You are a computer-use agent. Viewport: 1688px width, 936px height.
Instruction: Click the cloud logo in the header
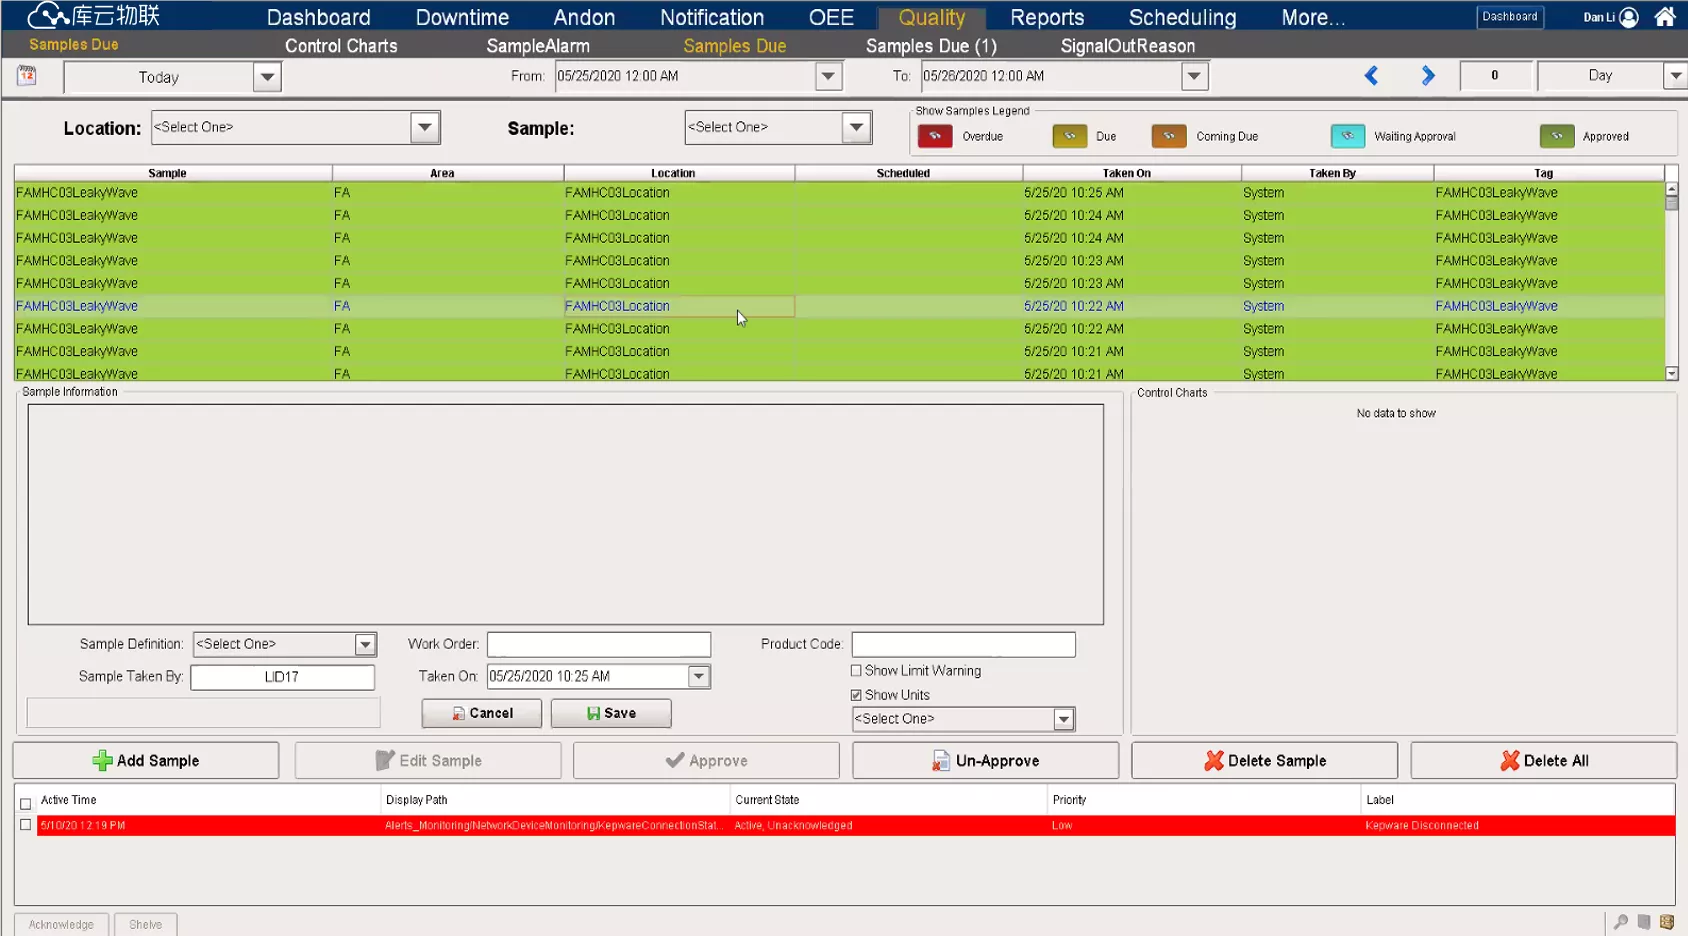pos(47,15)
